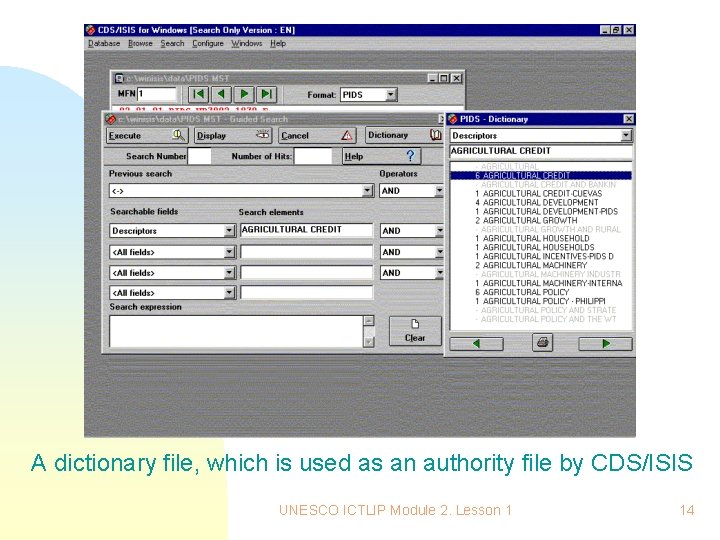The height and width of the screenshot is (540, 720).
Task: Open the Configure menu
Action: [208, 43]
